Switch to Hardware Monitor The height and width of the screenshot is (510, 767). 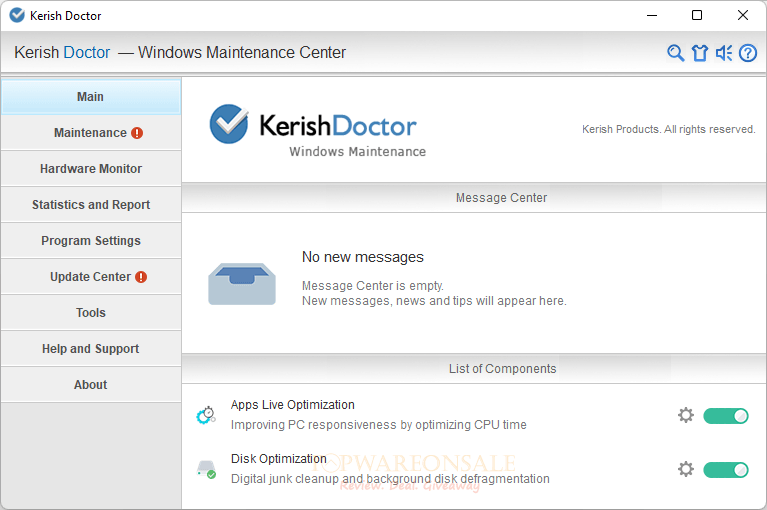[91, 169]
